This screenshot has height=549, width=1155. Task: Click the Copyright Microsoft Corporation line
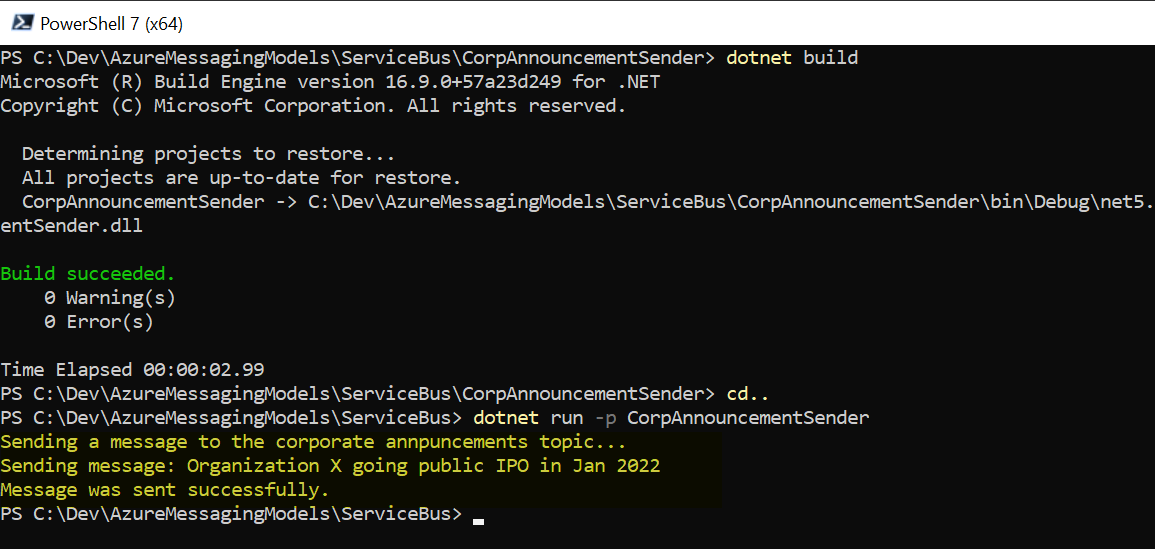(313, 106)
